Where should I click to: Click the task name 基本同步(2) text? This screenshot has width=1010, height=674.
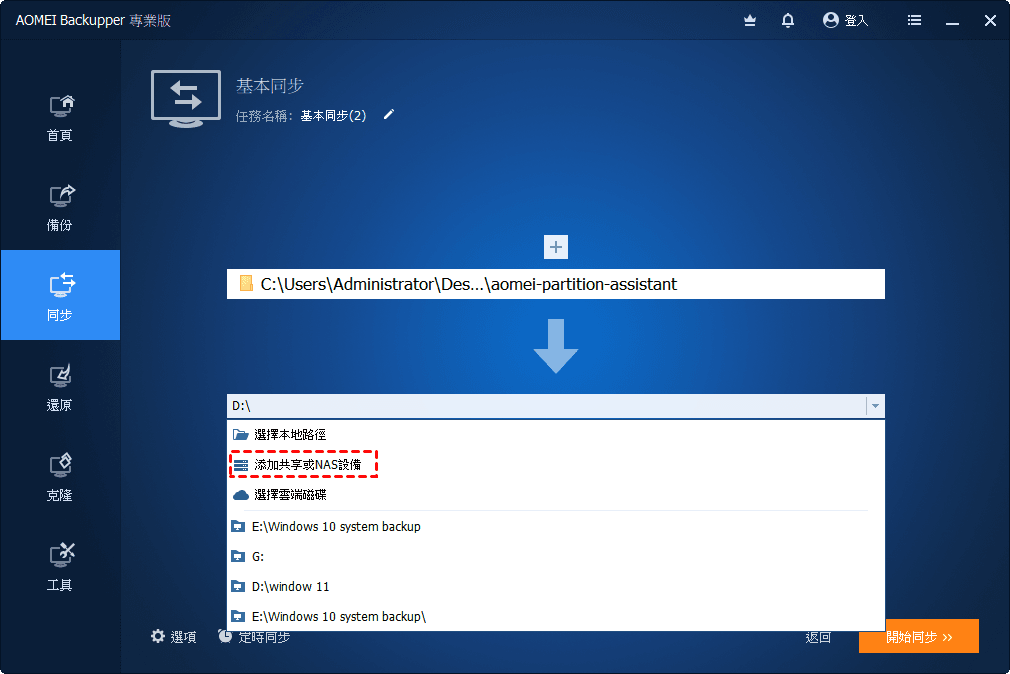[x=333, y=115]
